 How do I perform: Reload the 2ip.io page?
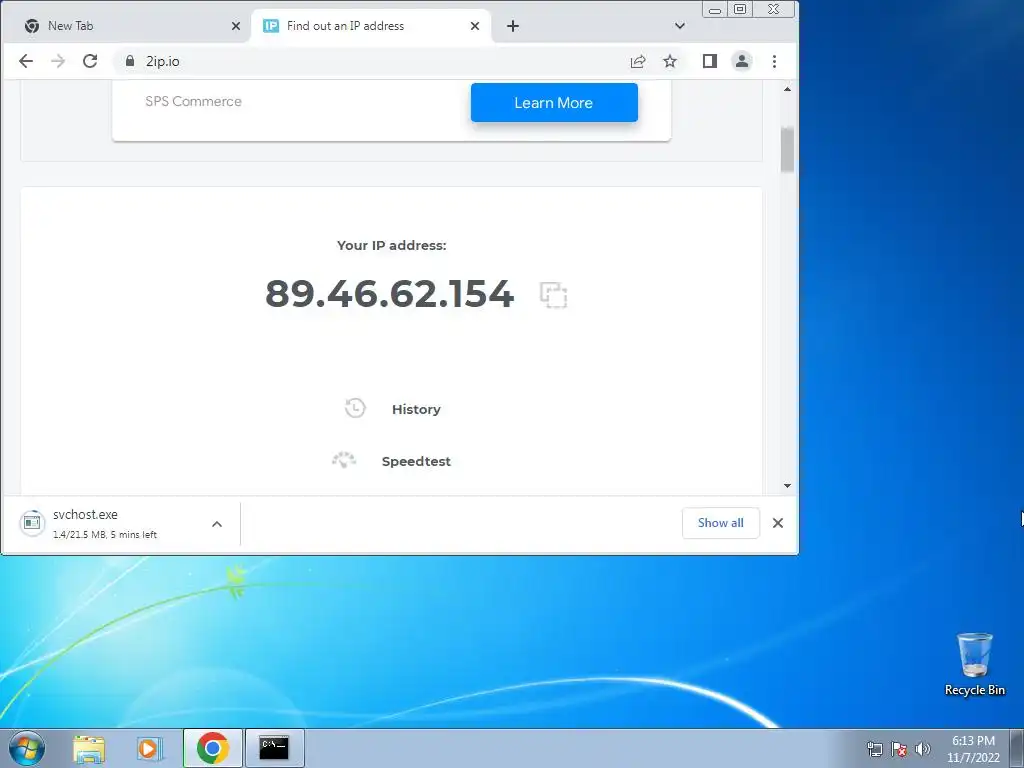[90, 61]
